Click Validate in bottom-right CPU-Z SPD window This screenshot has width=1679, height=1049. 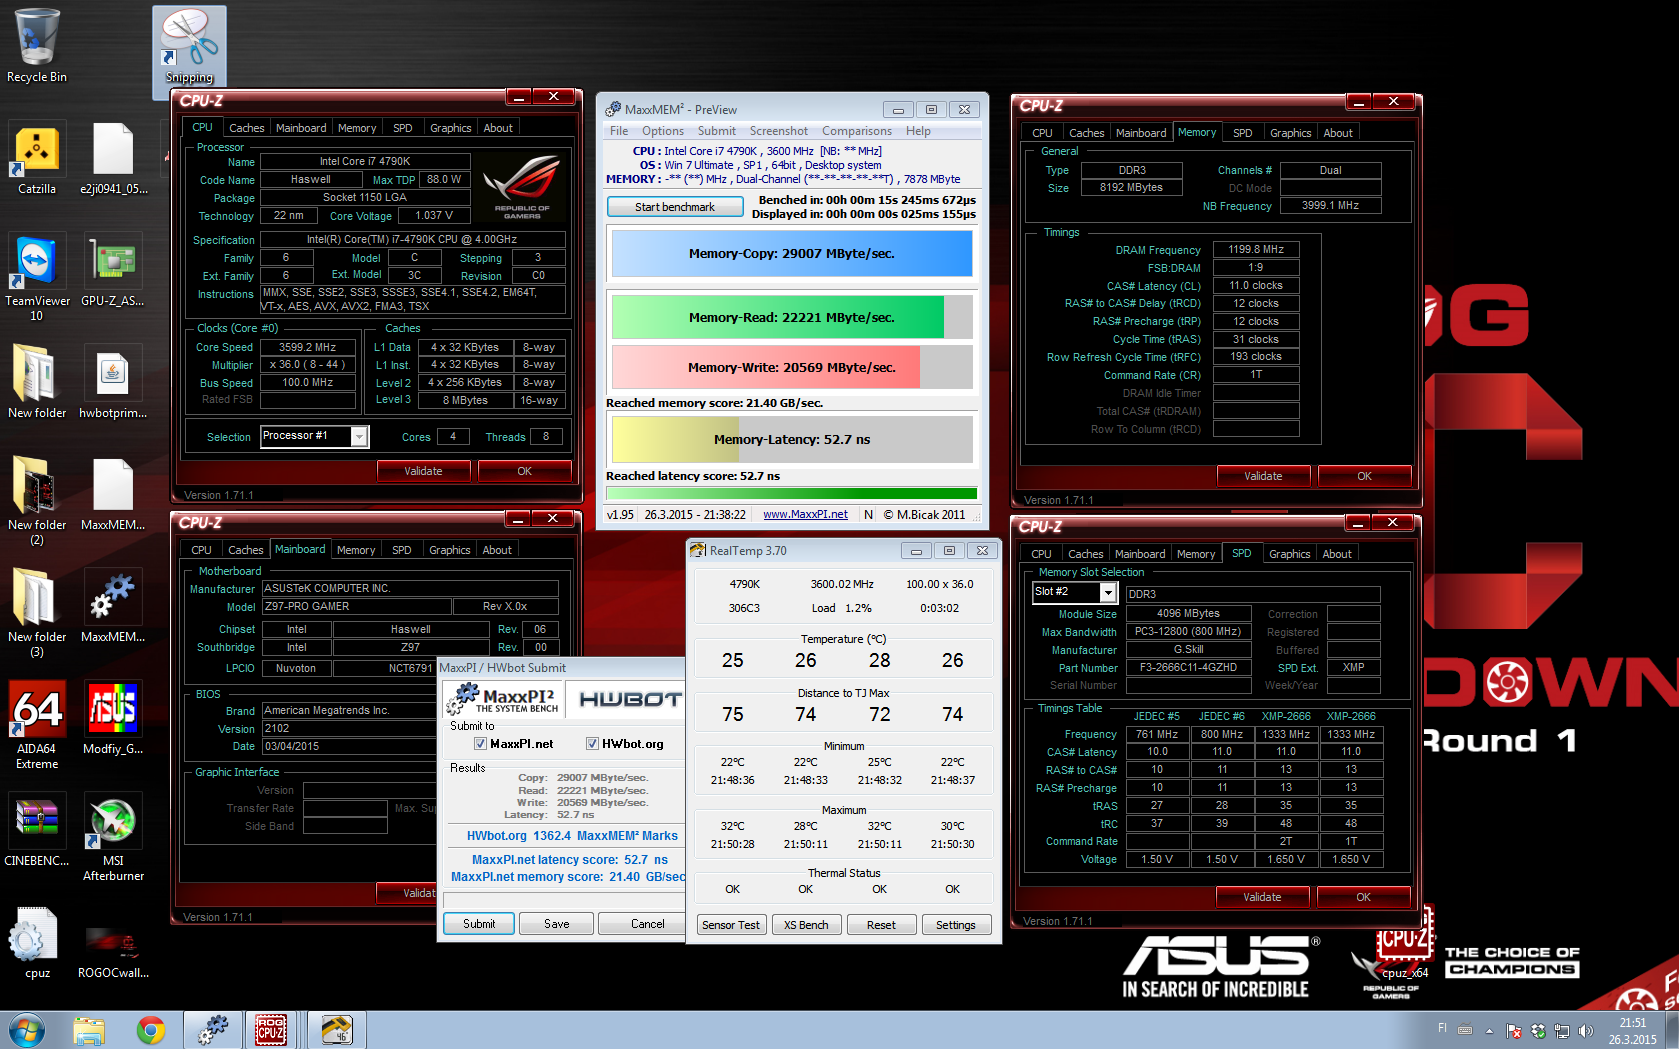(1262, 897)
